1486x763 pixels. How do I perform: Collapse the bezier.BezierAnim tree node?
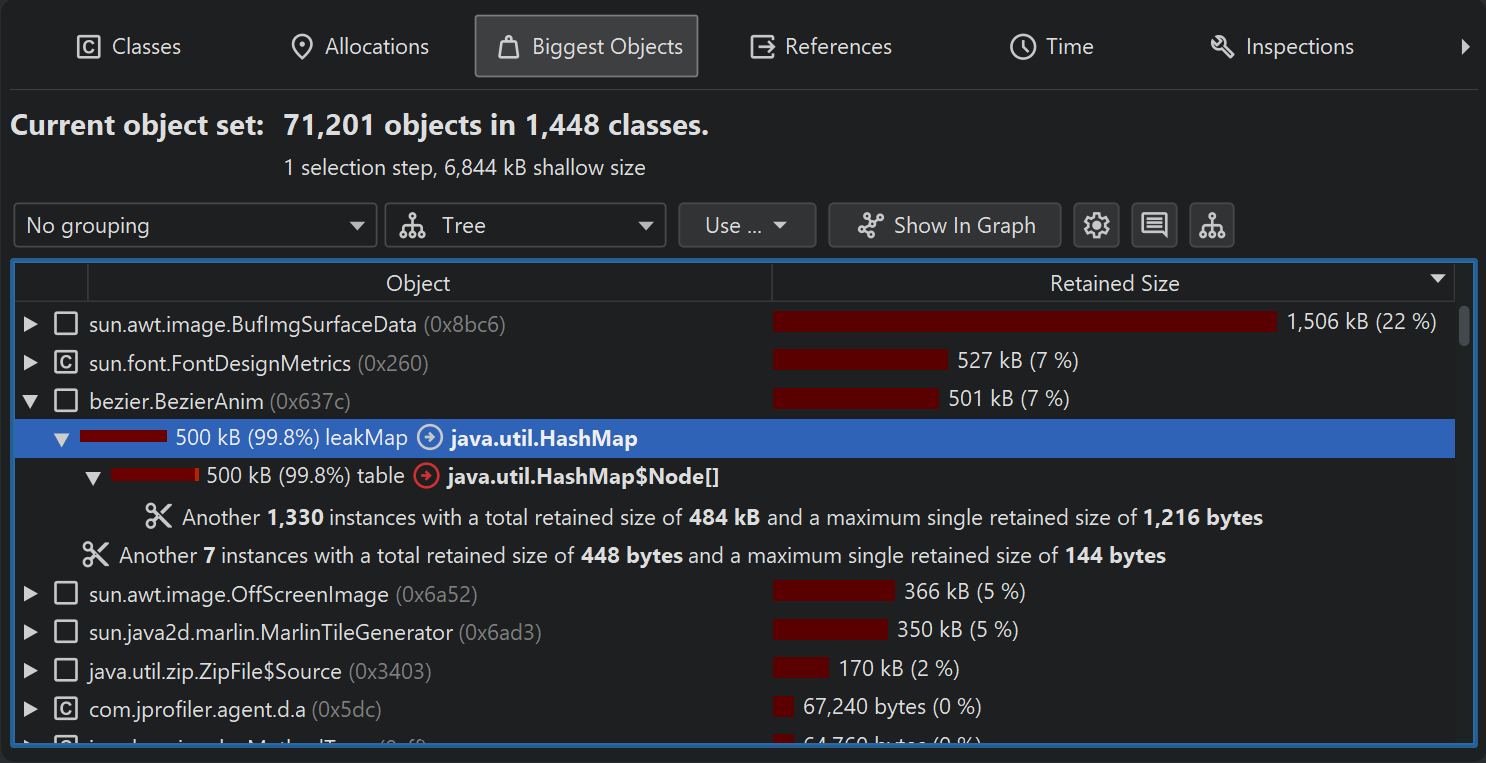(31, 401)
